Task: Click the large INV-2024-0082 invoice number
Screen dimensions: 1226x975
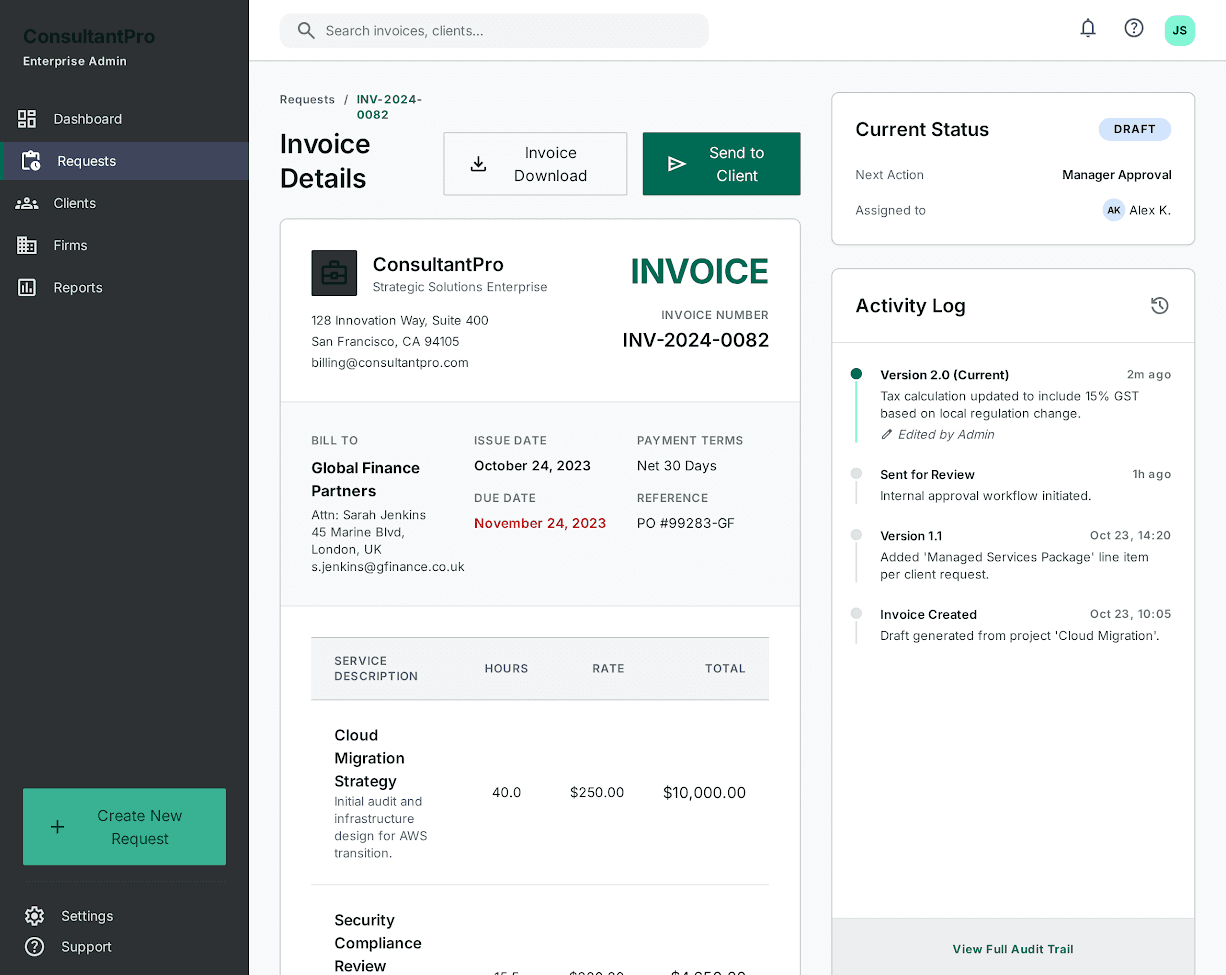Action: click(696, 340)
